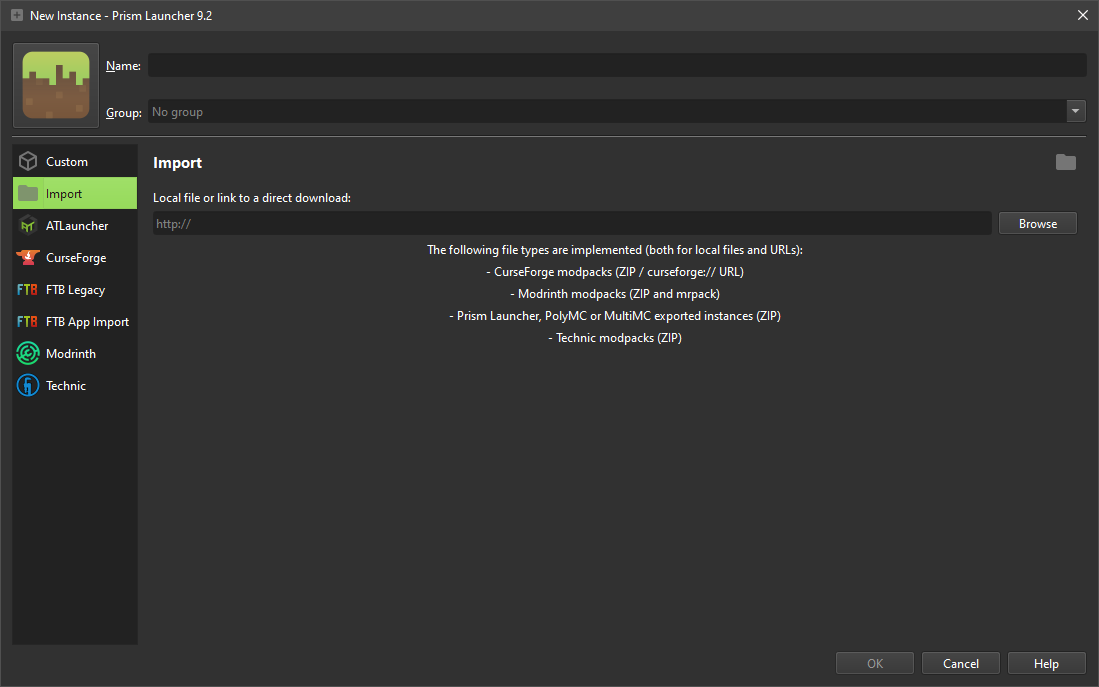Click the Group: label

pos(124,113)
